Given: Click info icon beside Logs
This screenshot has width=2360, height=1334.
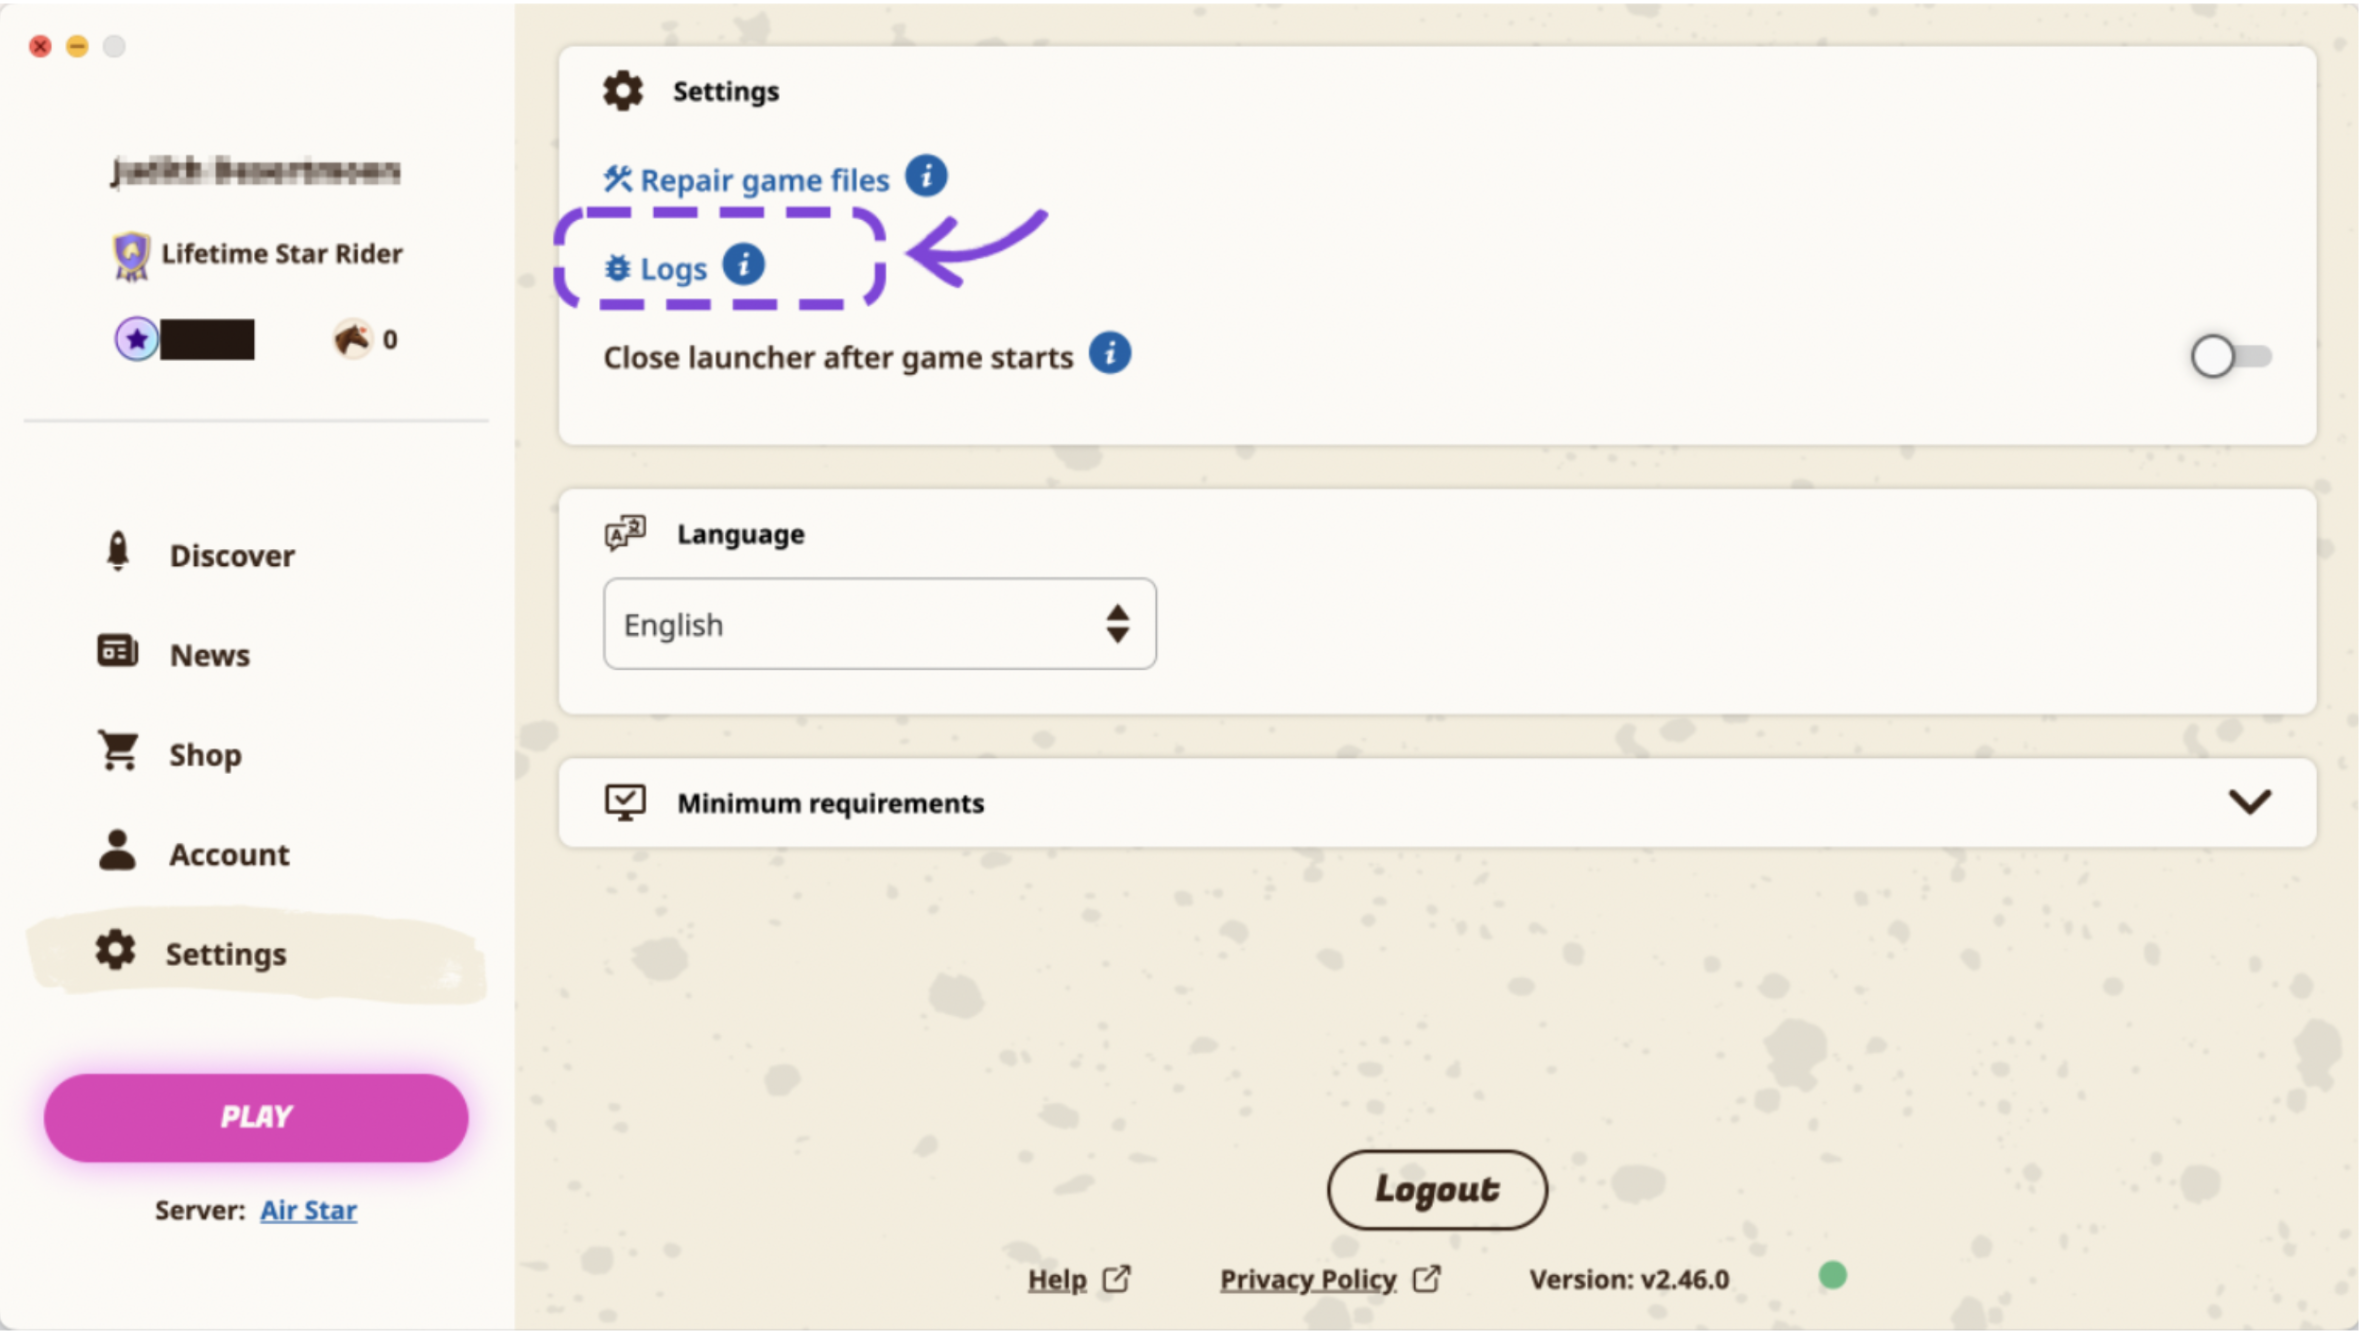Looking at the screenshot, I should tap(743, 266).
